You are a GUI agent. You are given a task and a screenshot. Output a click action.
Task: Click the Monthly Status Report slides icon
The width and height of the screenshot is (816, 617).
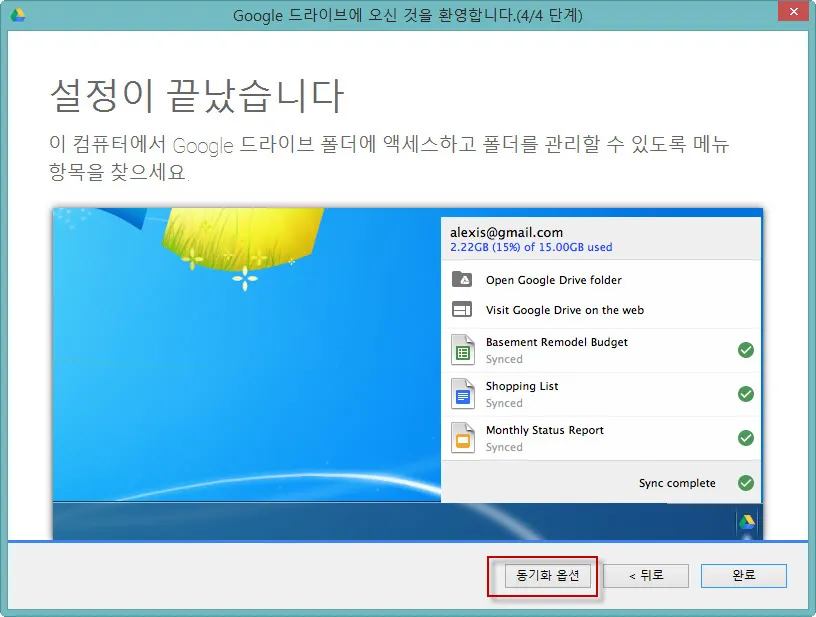tap(463, 438)
